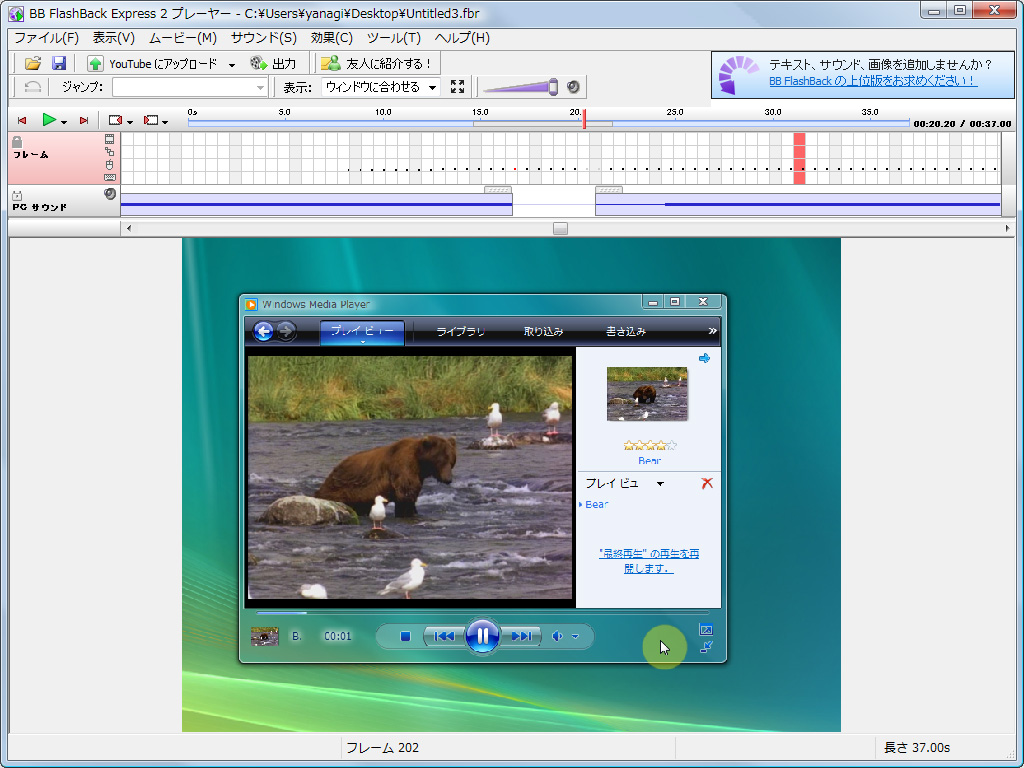Toggle the lock on the フレーム track
The width and height of the screenshot is (1024, 768).
coord(17,142)
